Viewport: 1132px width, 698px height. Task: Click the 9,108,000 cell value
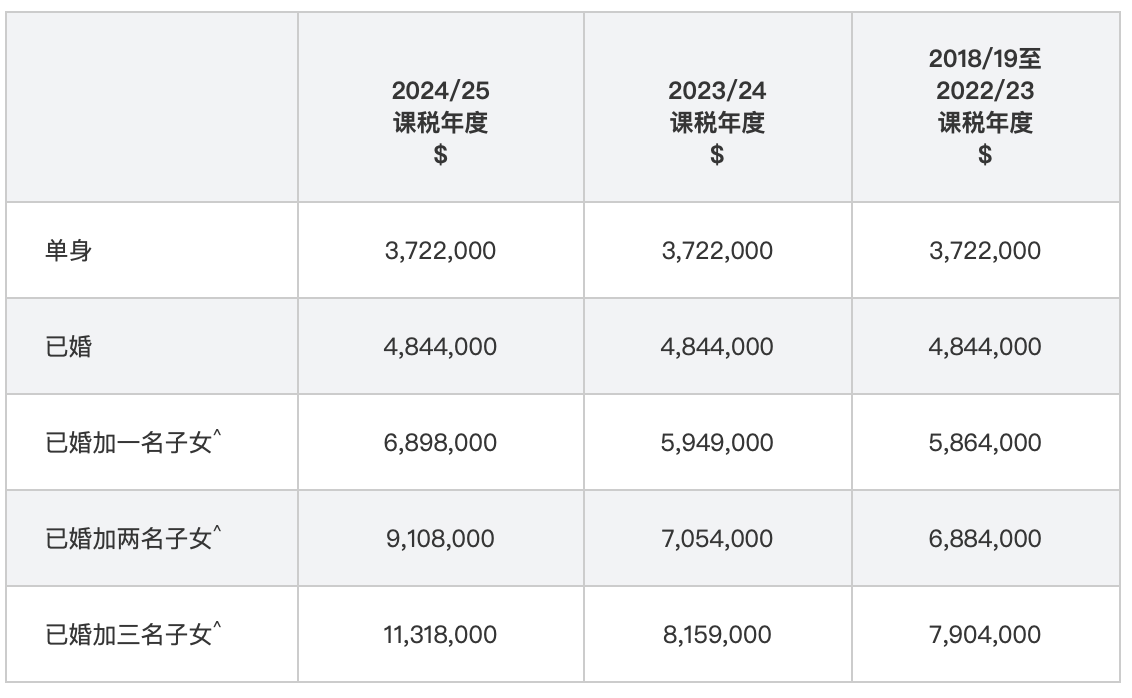tap(440, 538)
